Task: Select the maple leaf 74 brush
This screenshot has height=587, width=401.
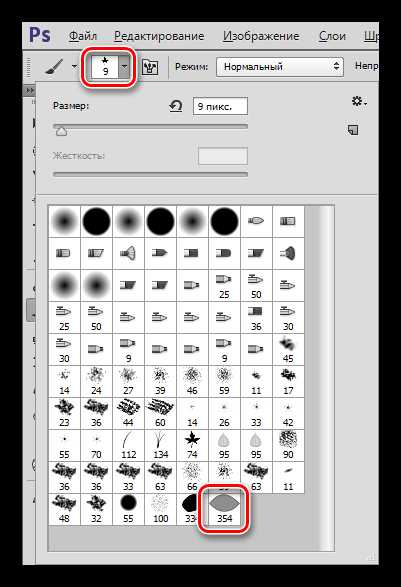Action: [192, 445]
